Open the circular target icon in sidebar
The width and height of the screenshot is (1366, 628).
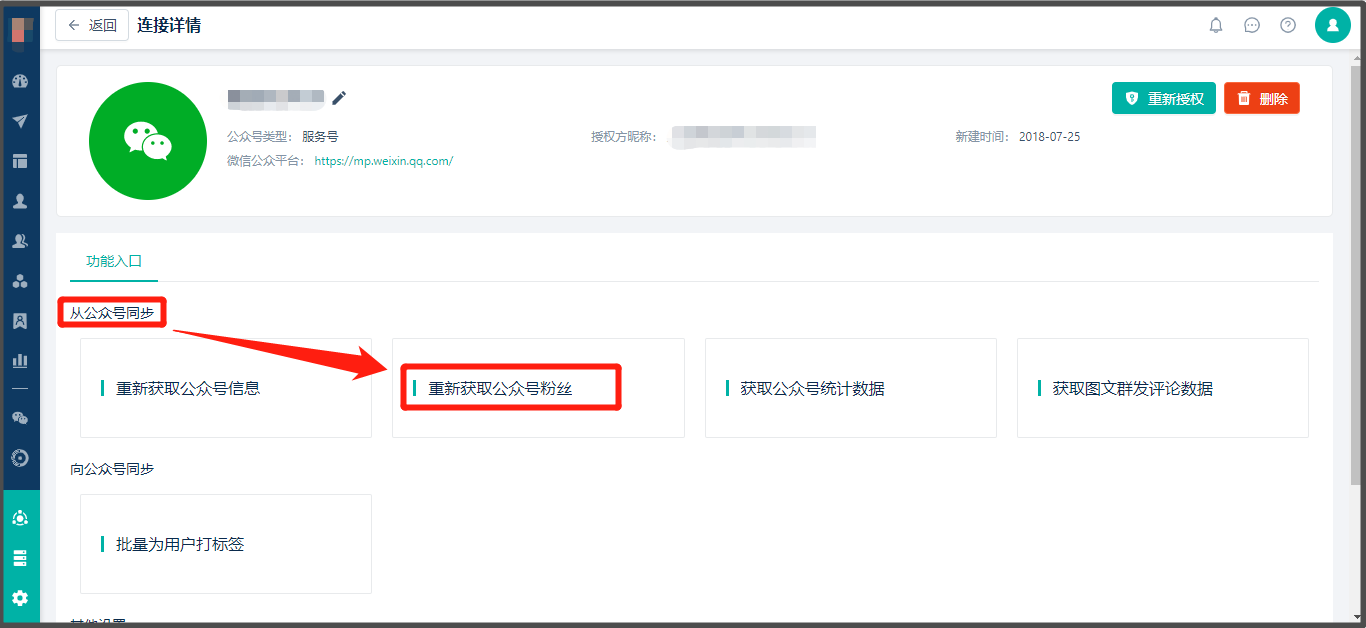coord(19,458)
